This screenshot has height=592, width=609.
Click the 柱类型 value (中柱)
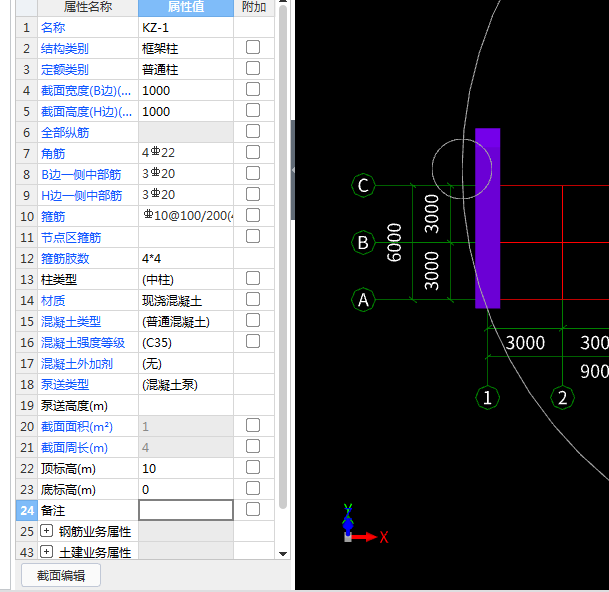pyautogui.click(x=186, y=280)
